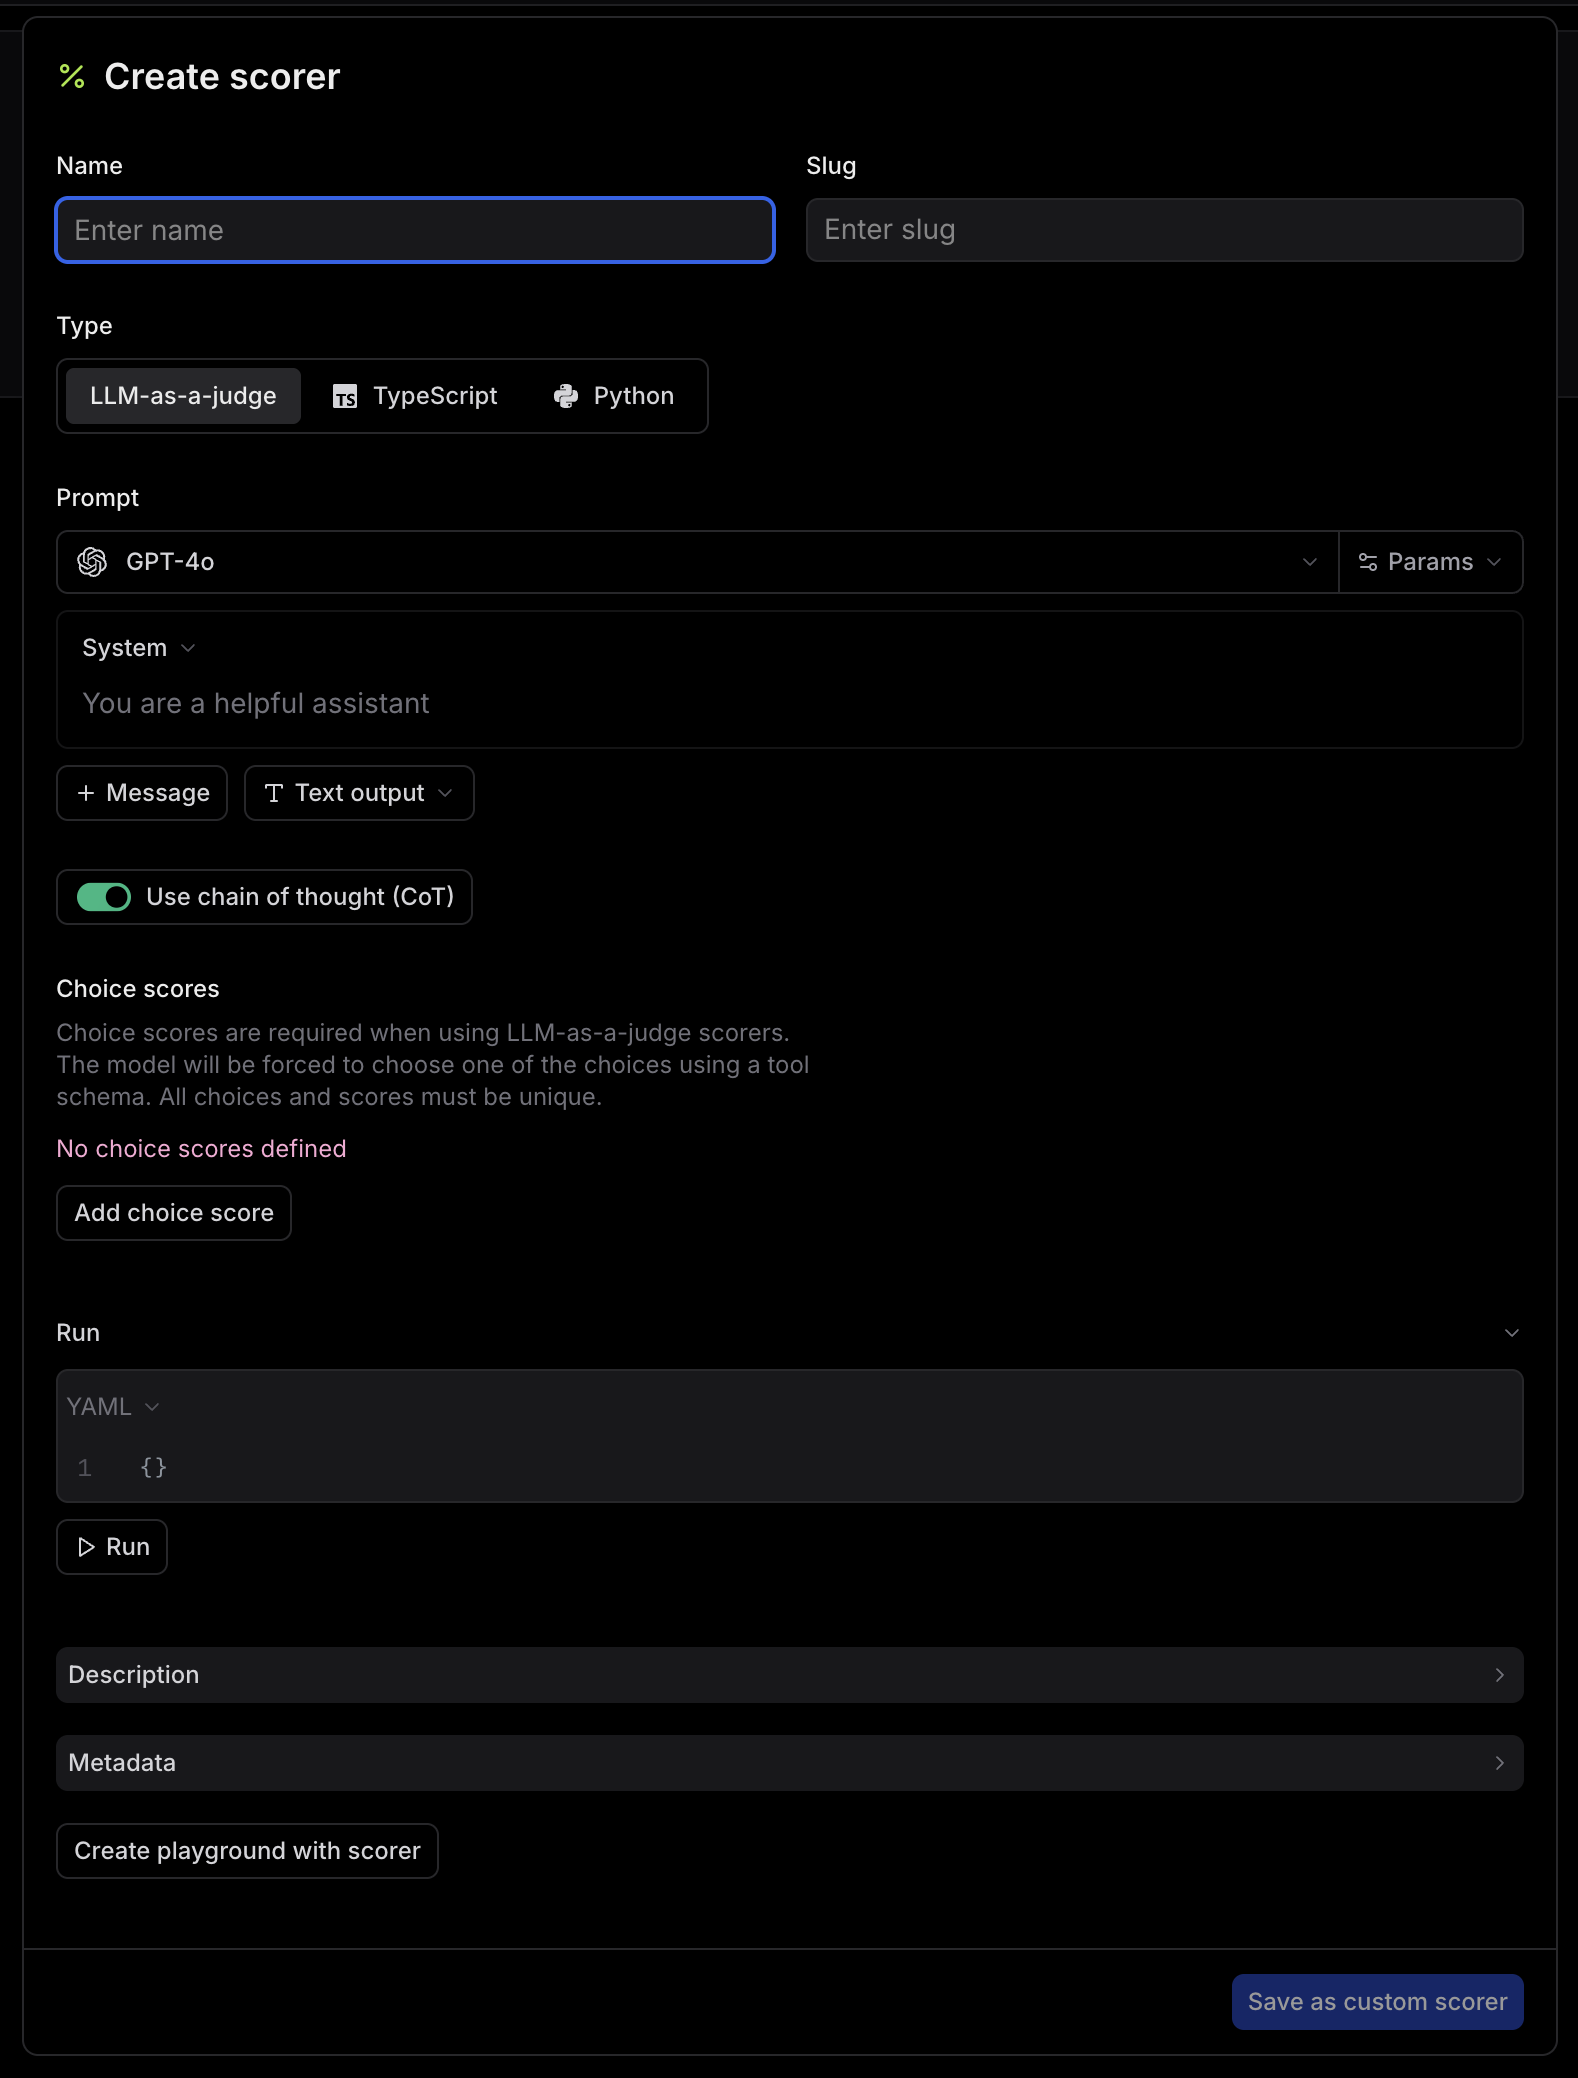The image size is (1578, 2078).
Task: Click the Run button
Action: coord(112,1547)
